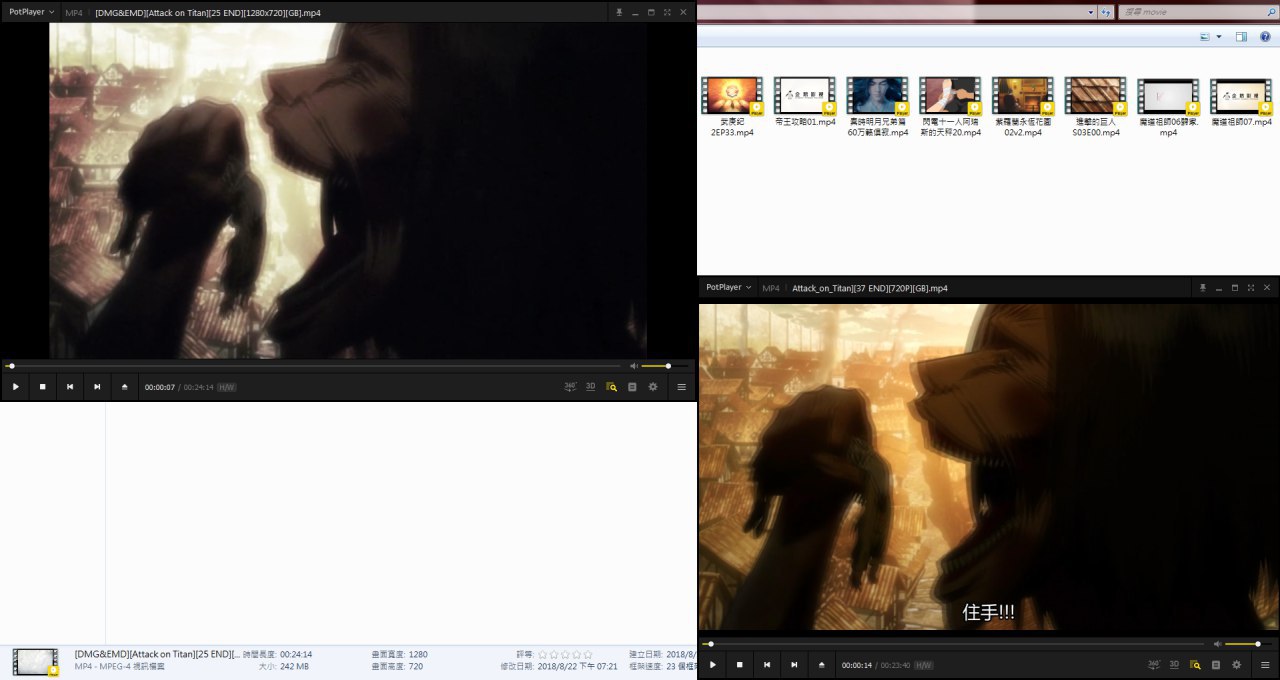
Task: Click the 00:00:07 elapsed time display
Action: tap(160, 387)
